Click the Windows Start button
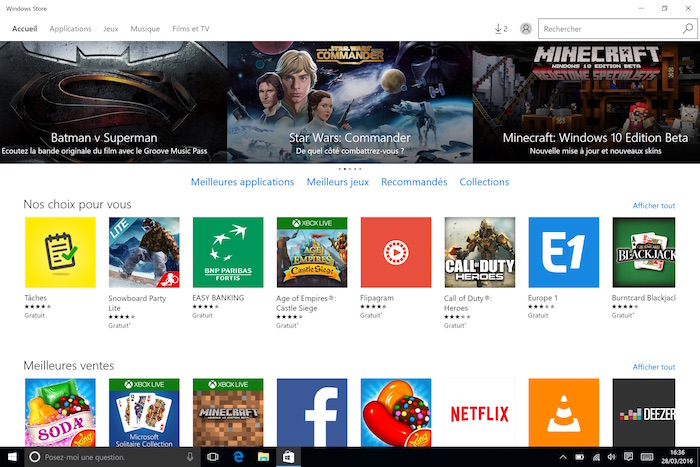This screenshot has height=467, width=700. (10, 457)
